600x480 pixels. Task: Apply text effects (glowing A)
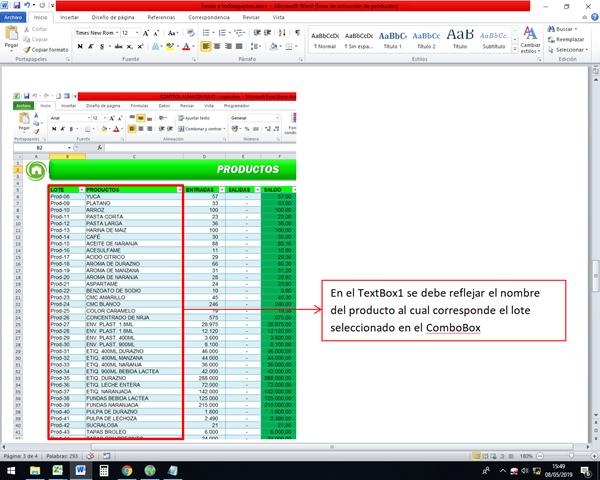click(x=155, y=46)
